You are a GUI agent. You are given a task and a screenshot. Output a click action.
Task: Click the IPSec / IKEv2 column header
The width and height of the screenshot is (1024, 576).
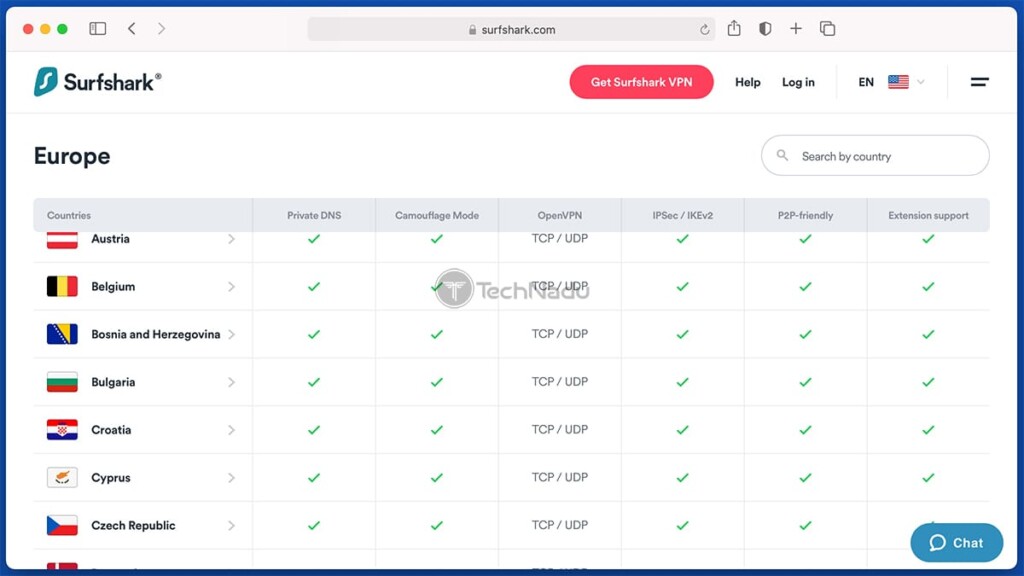point(682,216)
